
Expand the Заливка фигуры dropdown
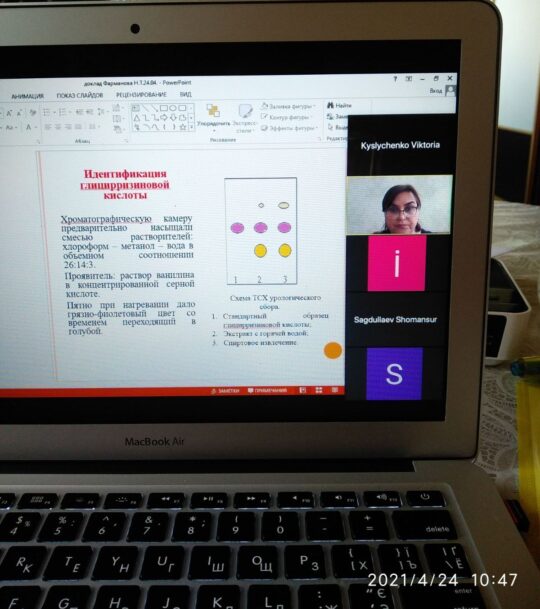point(315,106)
